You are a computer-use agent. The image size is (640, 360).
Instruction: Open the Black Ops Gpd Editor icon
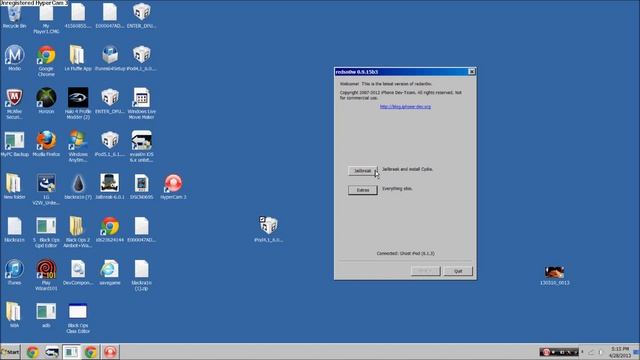click(x=46, y=232)
